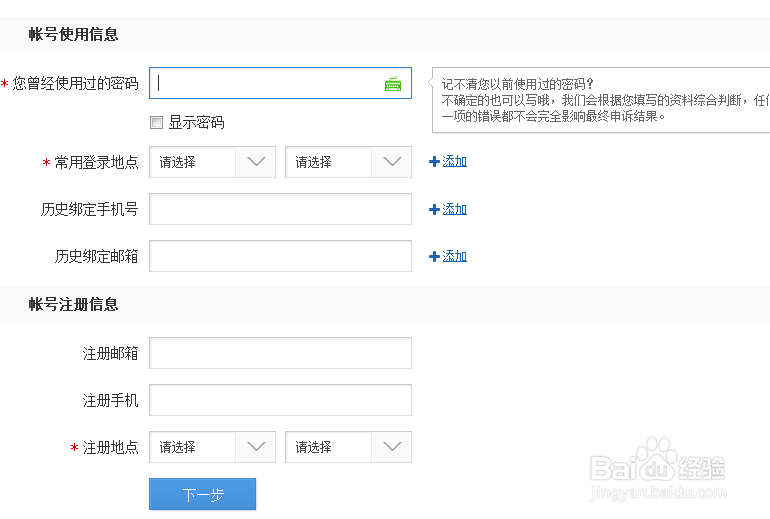Viewport: 770px width, 519px height.
Task: Click the 下一步 button
Action: click(202, 494)
